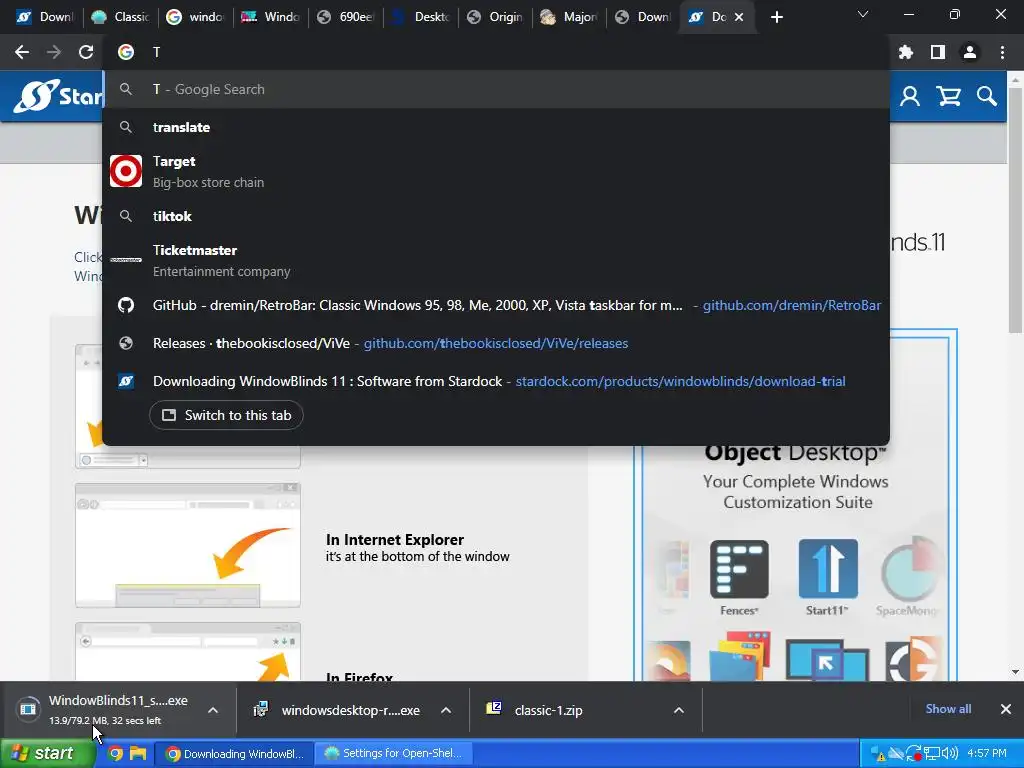The width and height of the screenshot is (1024, 768).
Task: Close the downloads bar with X
Action: click(x=1006, y=709)
